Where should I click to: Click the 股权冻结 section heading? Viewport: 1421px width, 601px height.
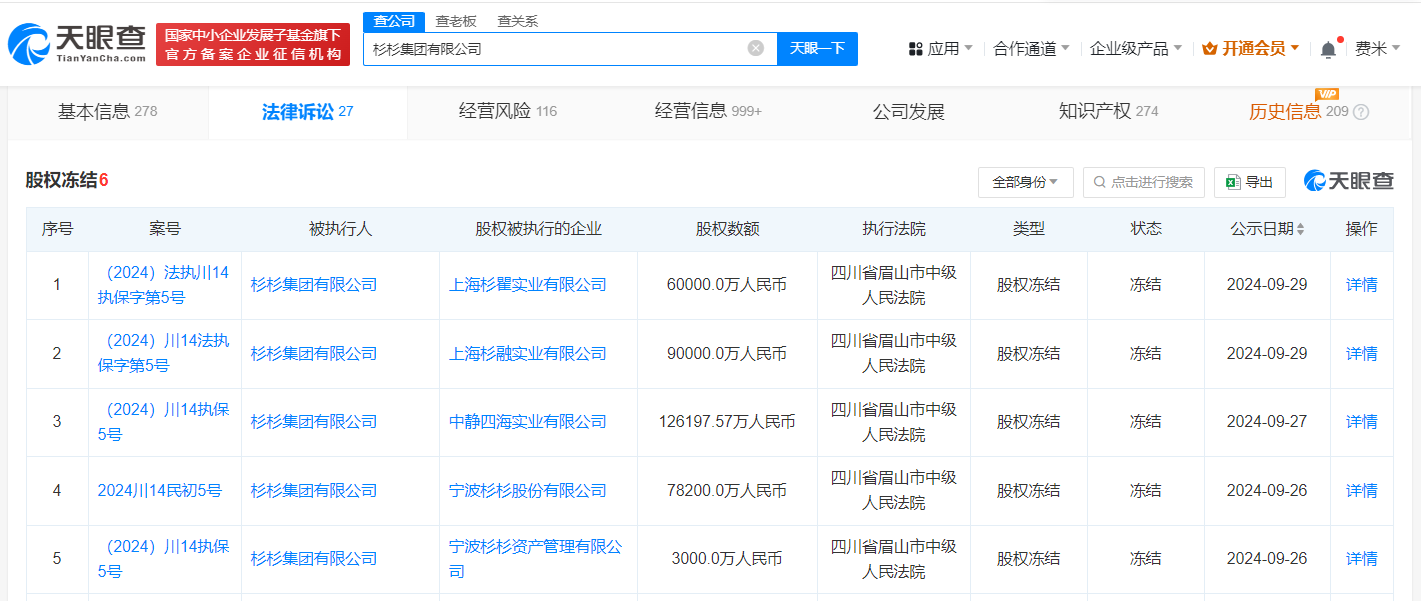(67, 180)
